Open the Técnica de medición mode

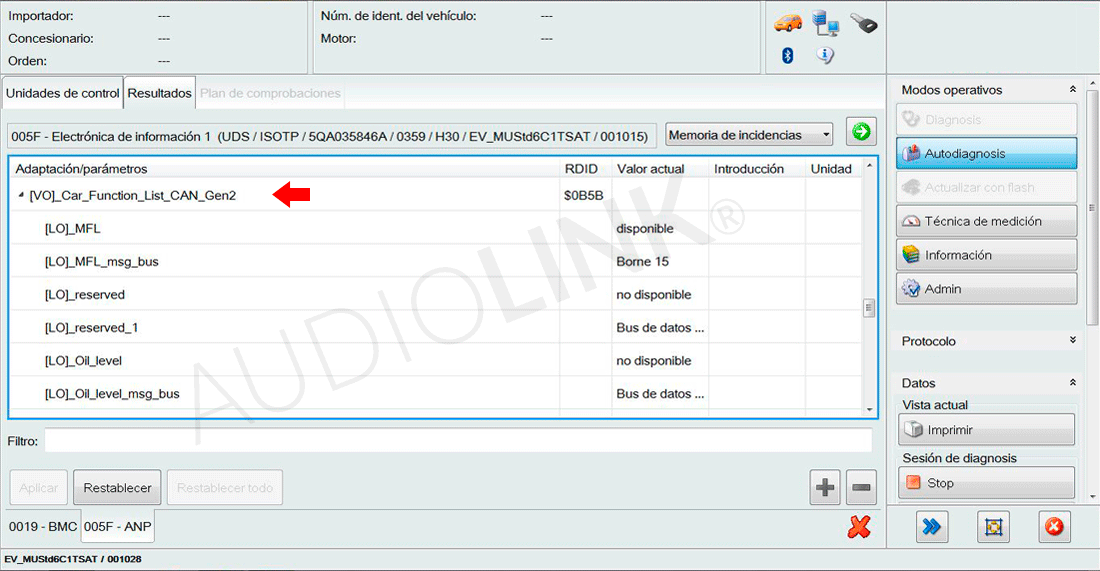click(987, 221)
